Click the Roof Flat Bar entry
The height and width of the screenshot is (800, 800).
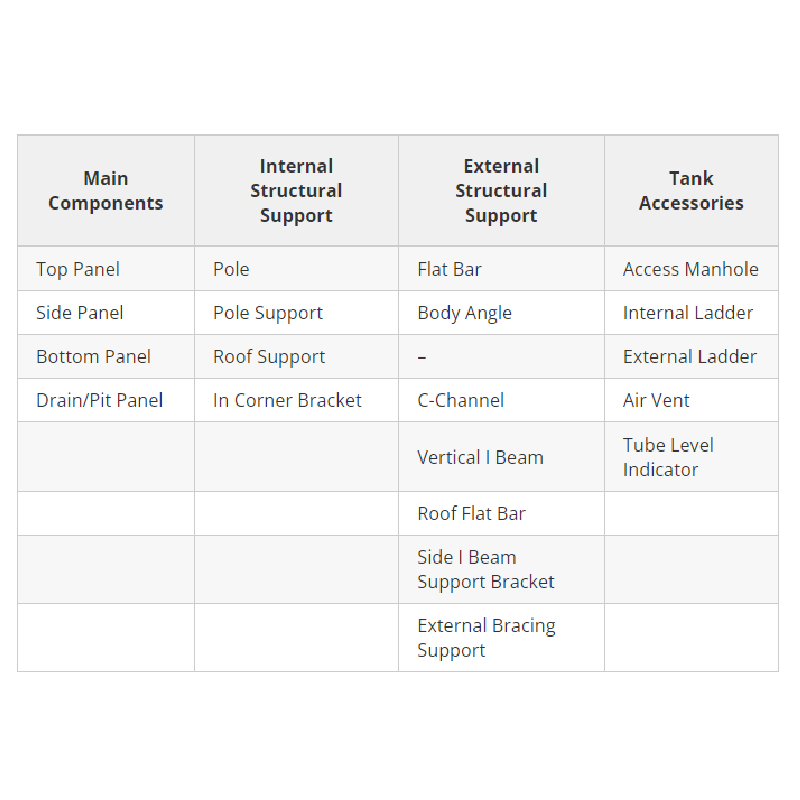[x=471, y=513]
